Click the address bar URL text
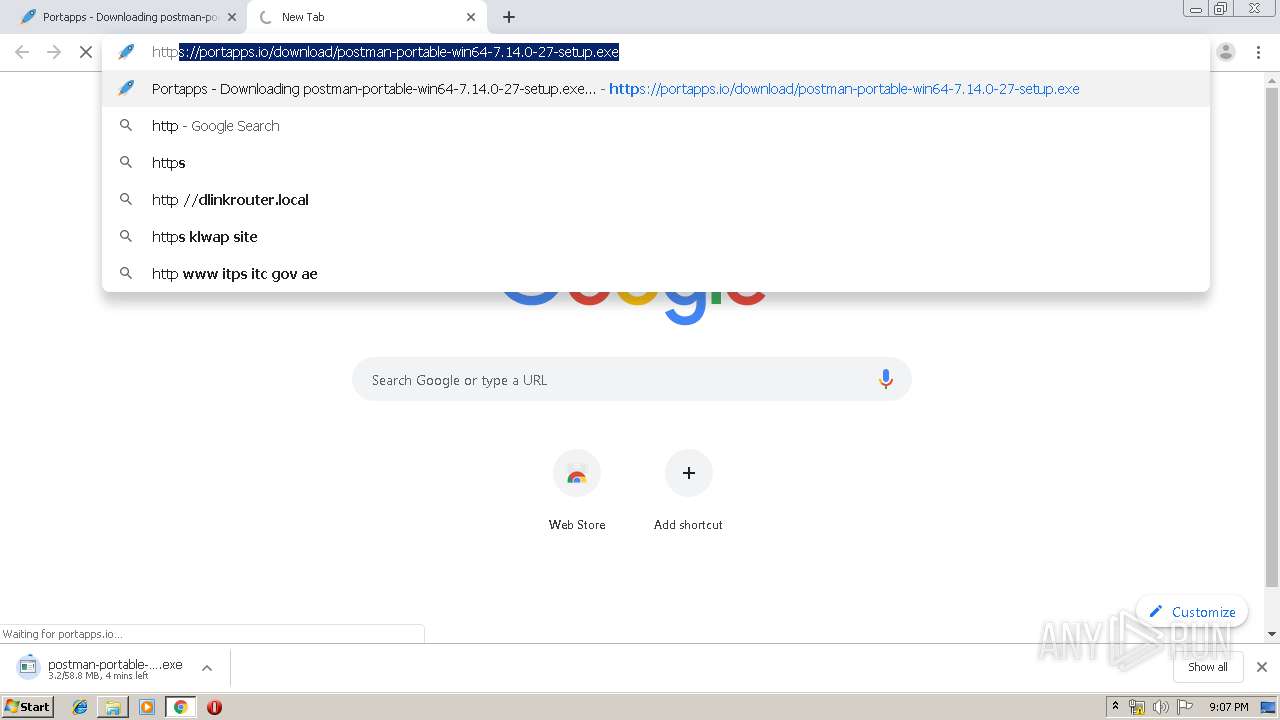This screenshot has width=1280, height=720. [x=385, y=52]
